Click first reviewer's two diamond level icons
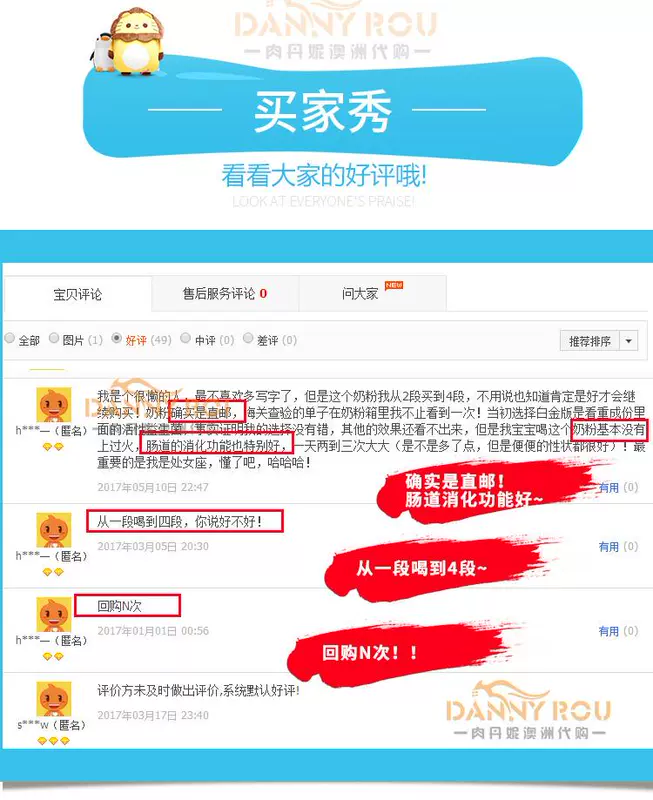Viewport: 653px width, 800px height. tap(53, 447)
